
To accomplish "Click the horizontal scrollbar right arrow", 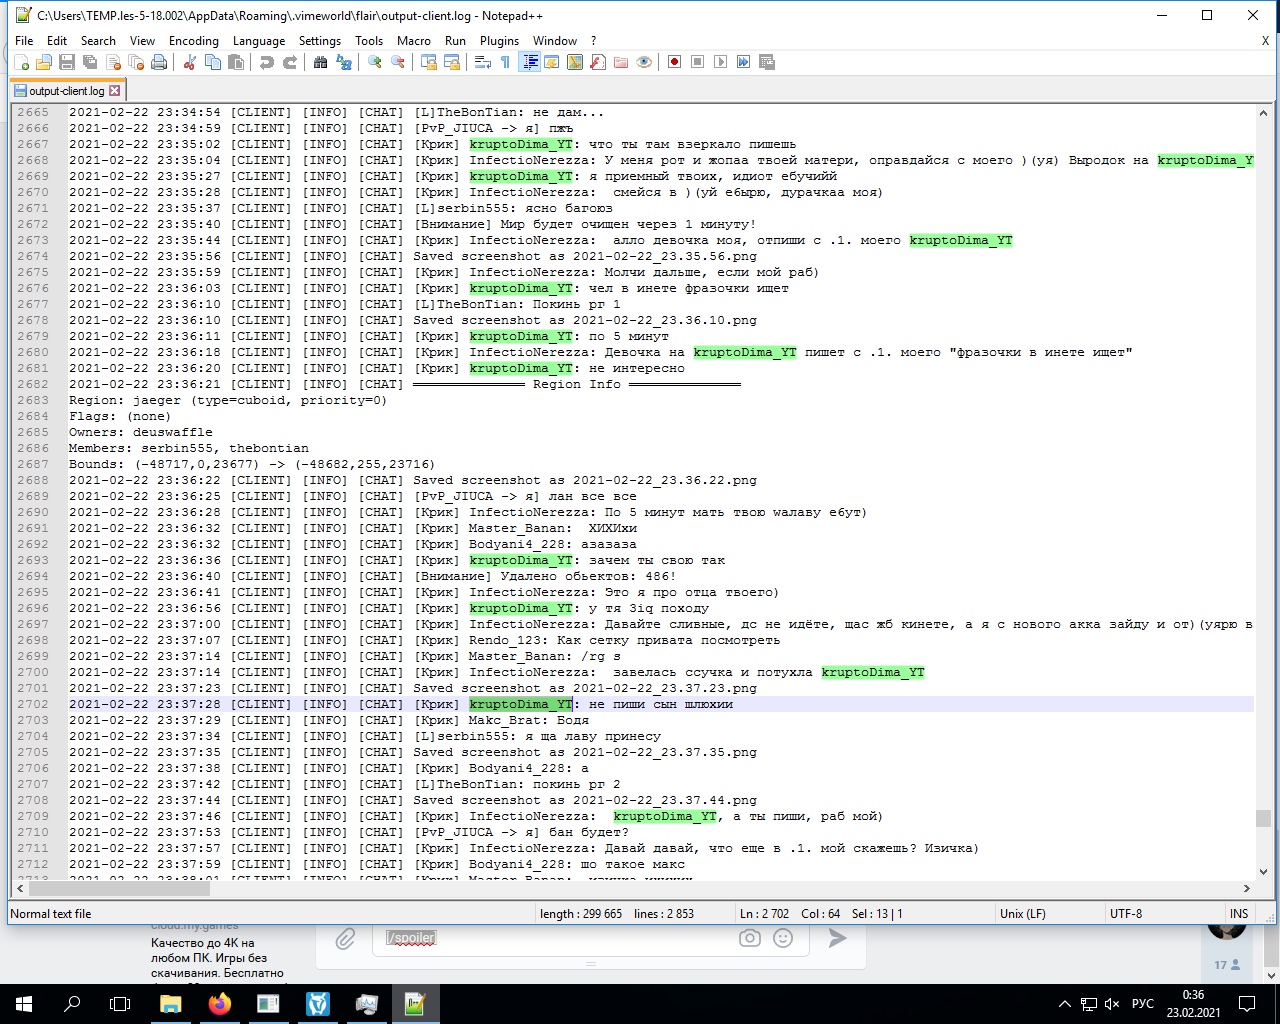I will pos(1246,888).
